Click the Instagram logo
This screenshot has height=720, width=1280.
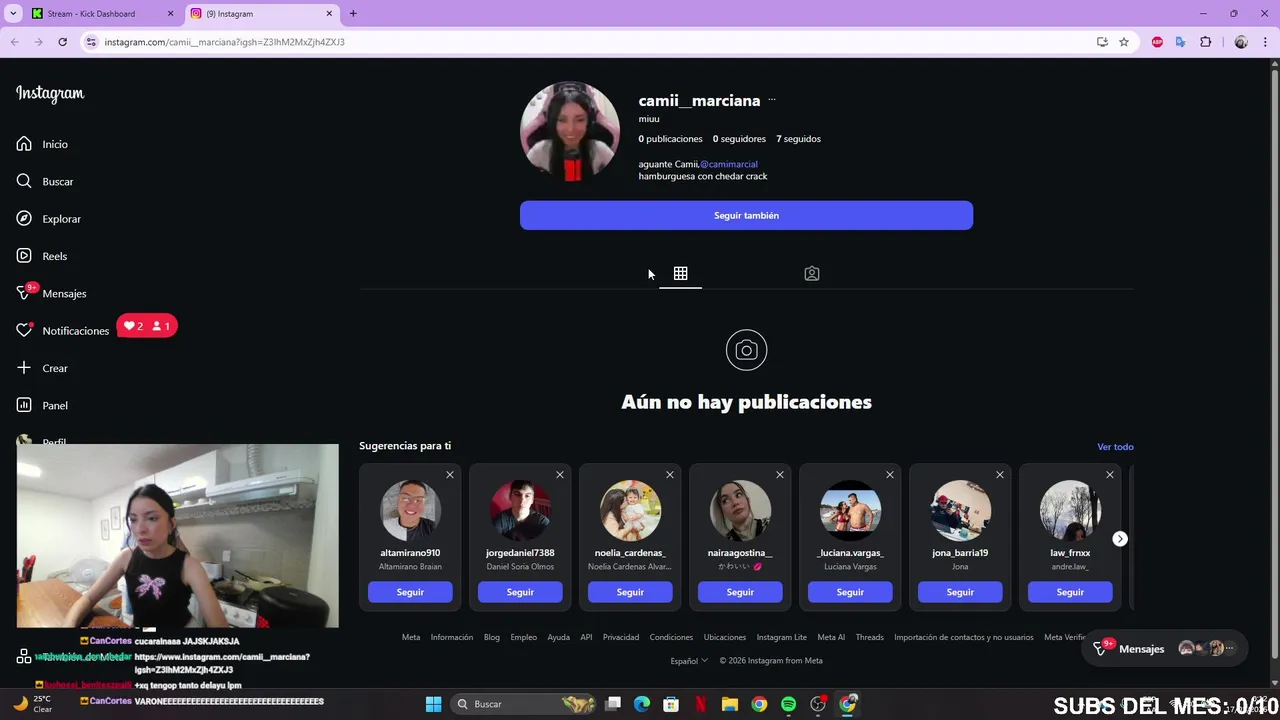click(x=50, y=94)
